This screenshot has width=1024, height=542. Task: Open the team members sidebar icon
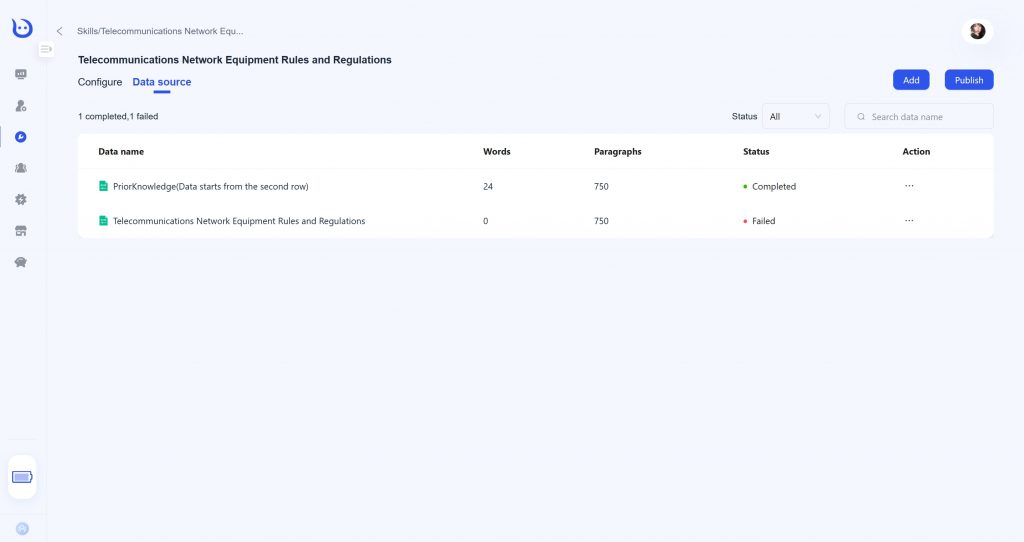(21, 168)
